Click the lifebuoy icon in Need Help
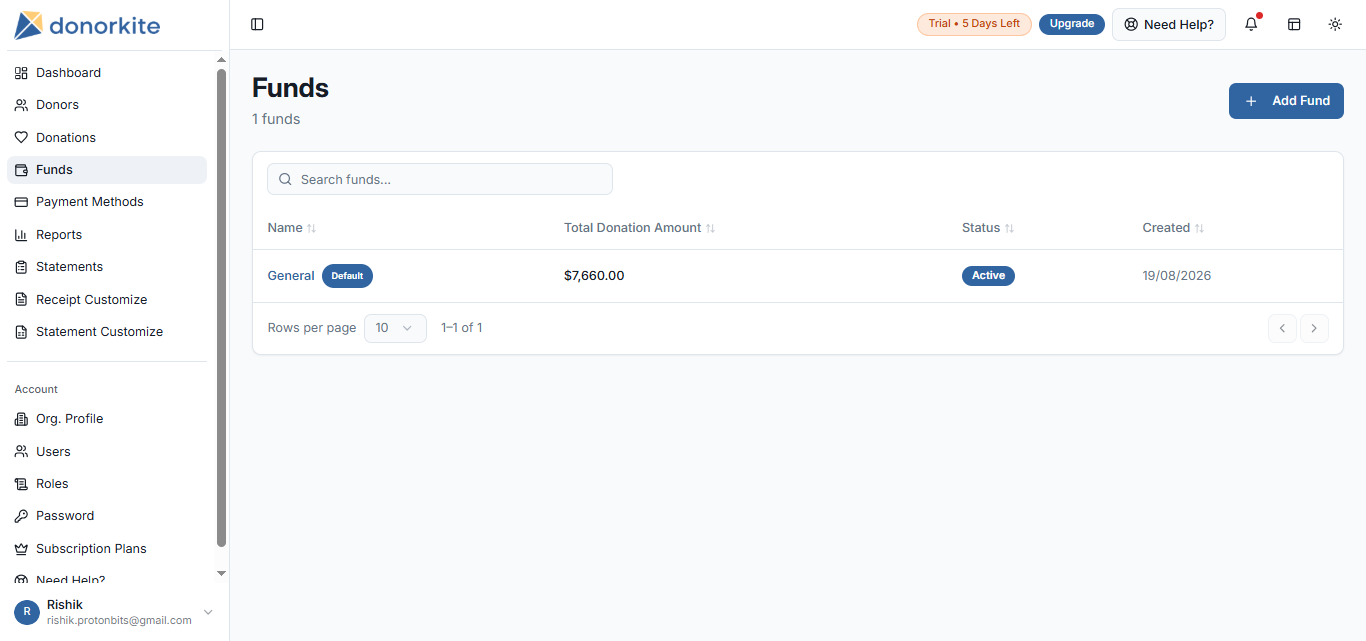 click(1131, 24)
